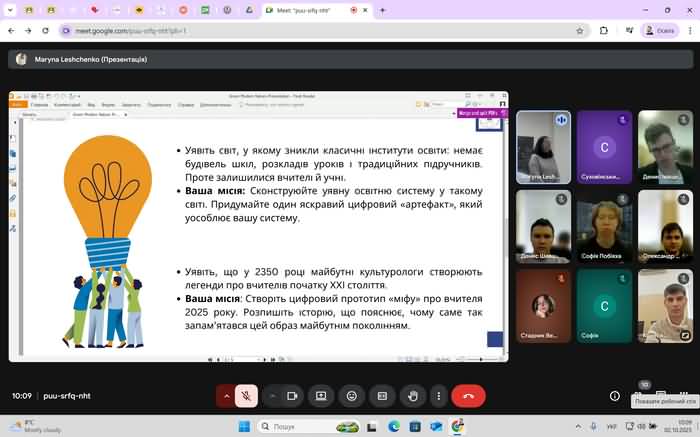The image size is (700, 437).
Task: Open the more options three-dot menu
Action: 437,396
